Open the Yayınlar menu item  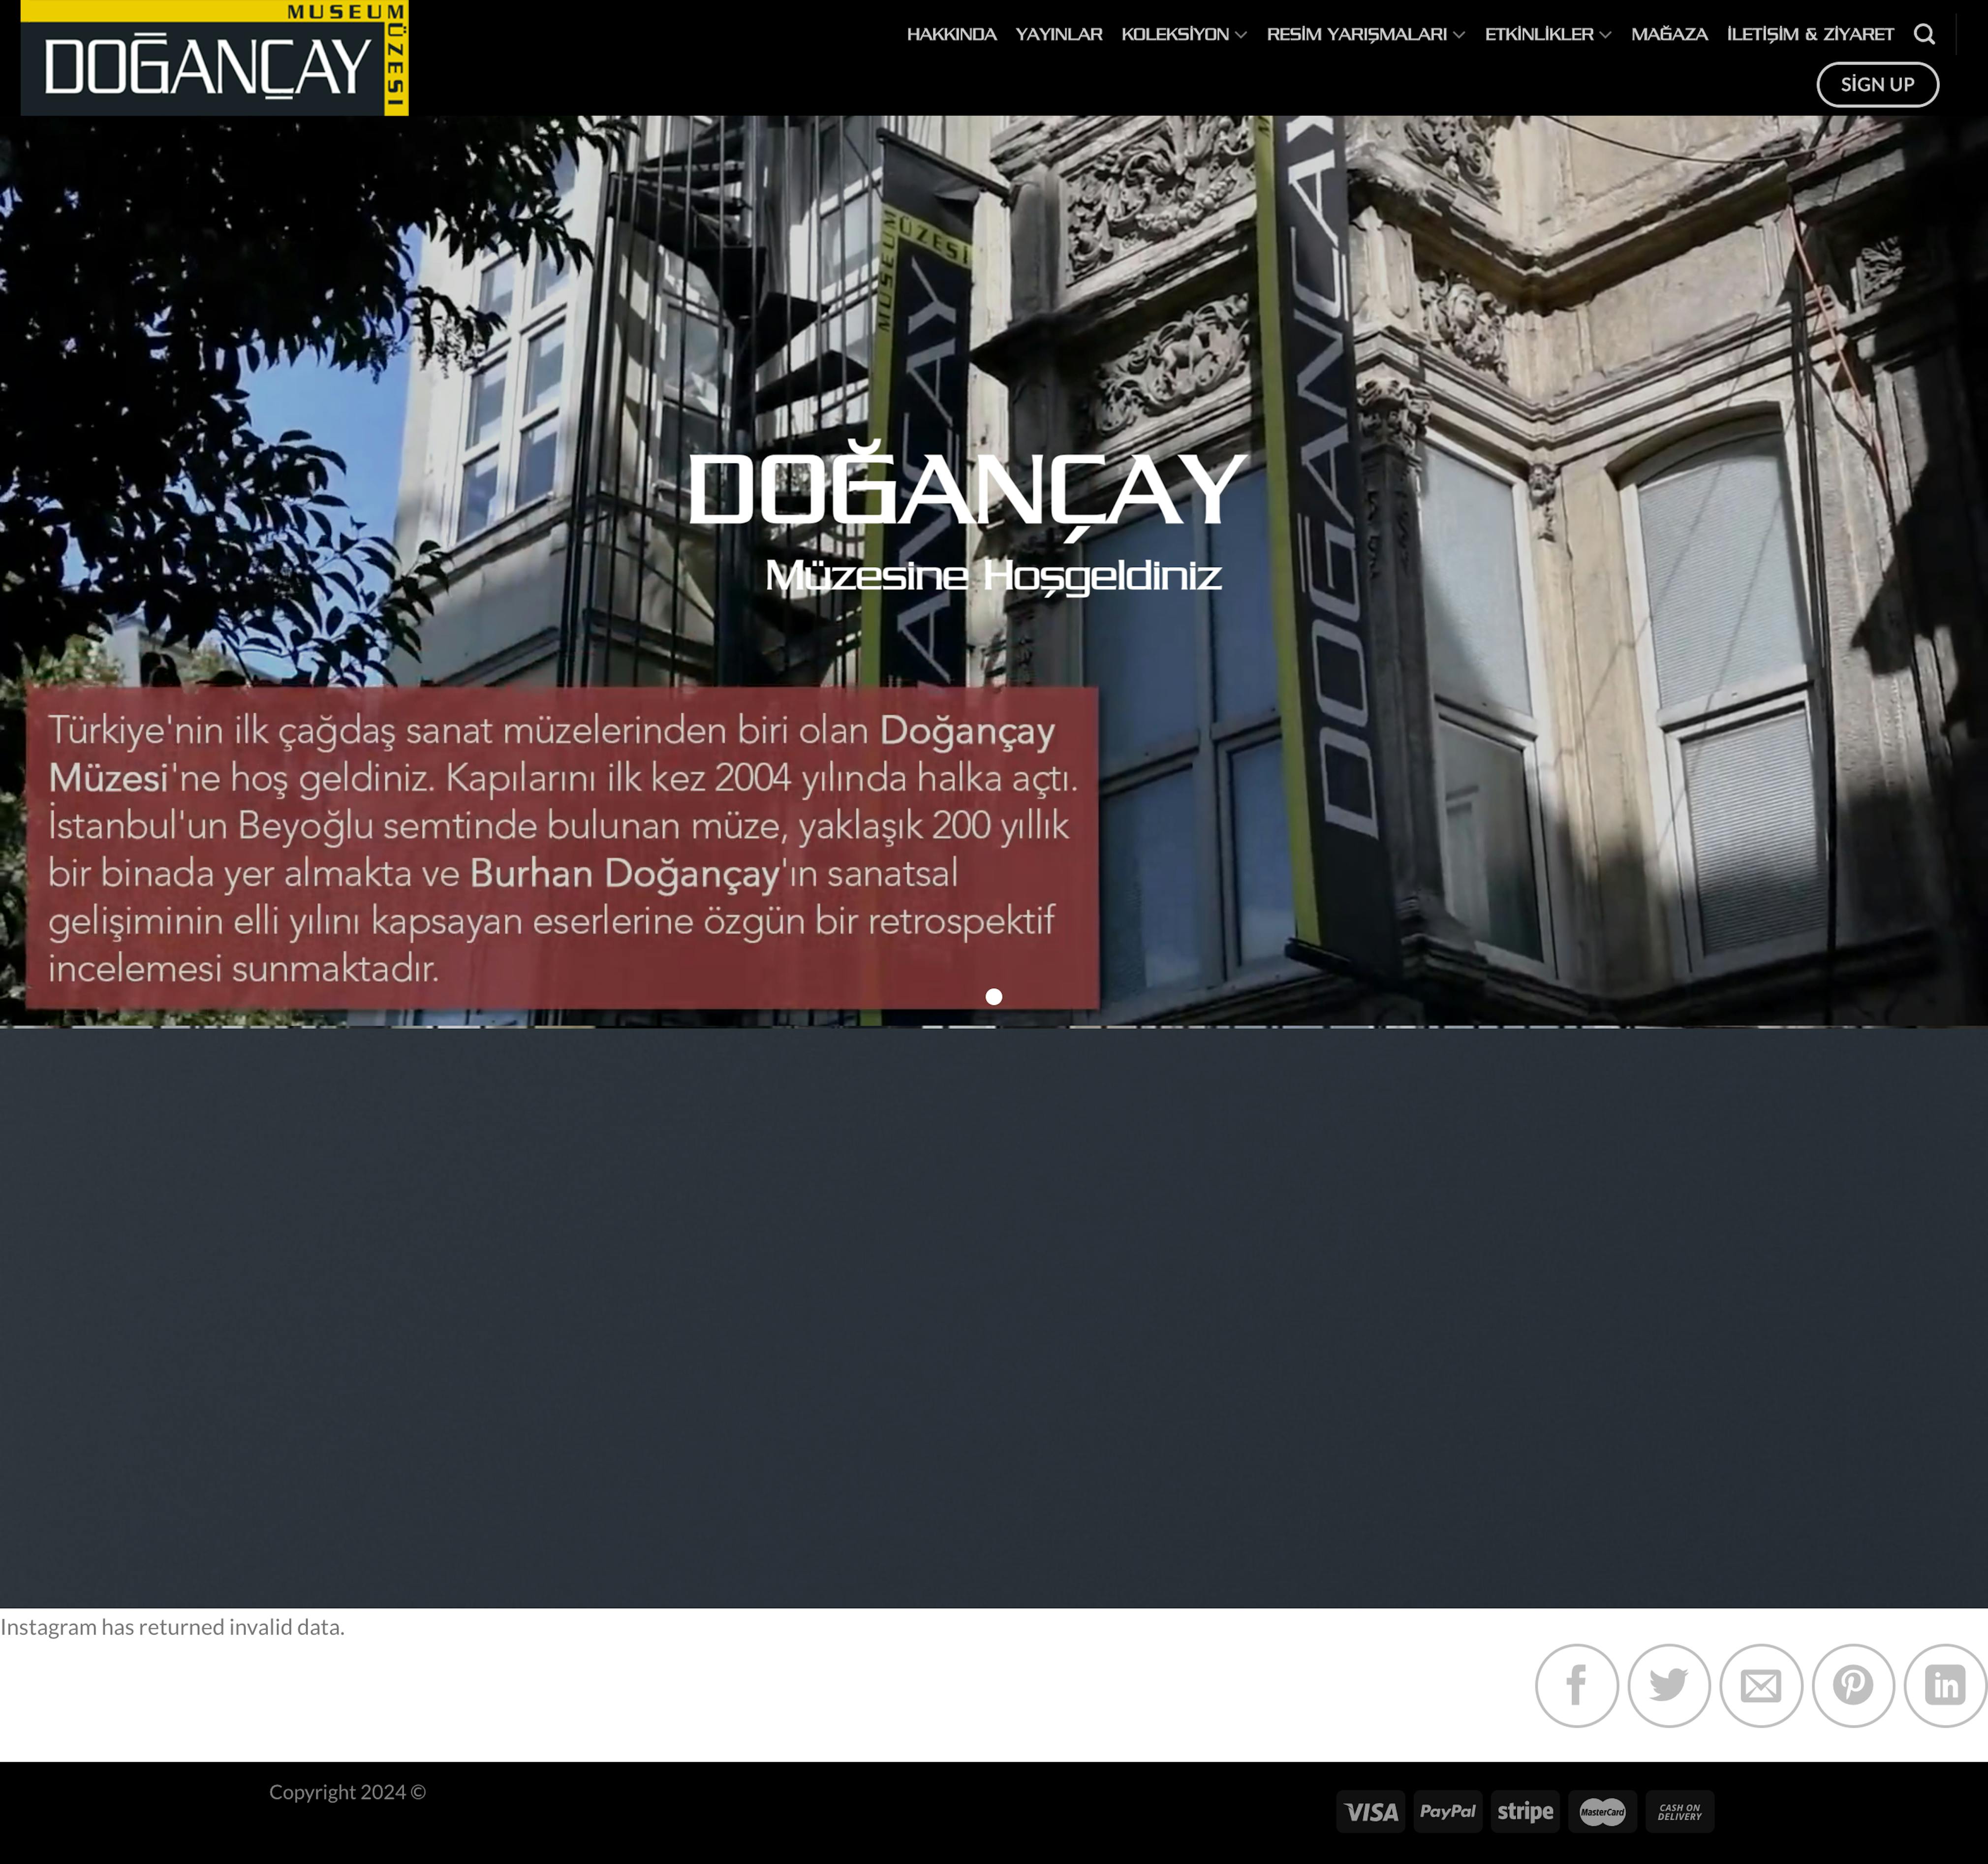(1059, 34)
